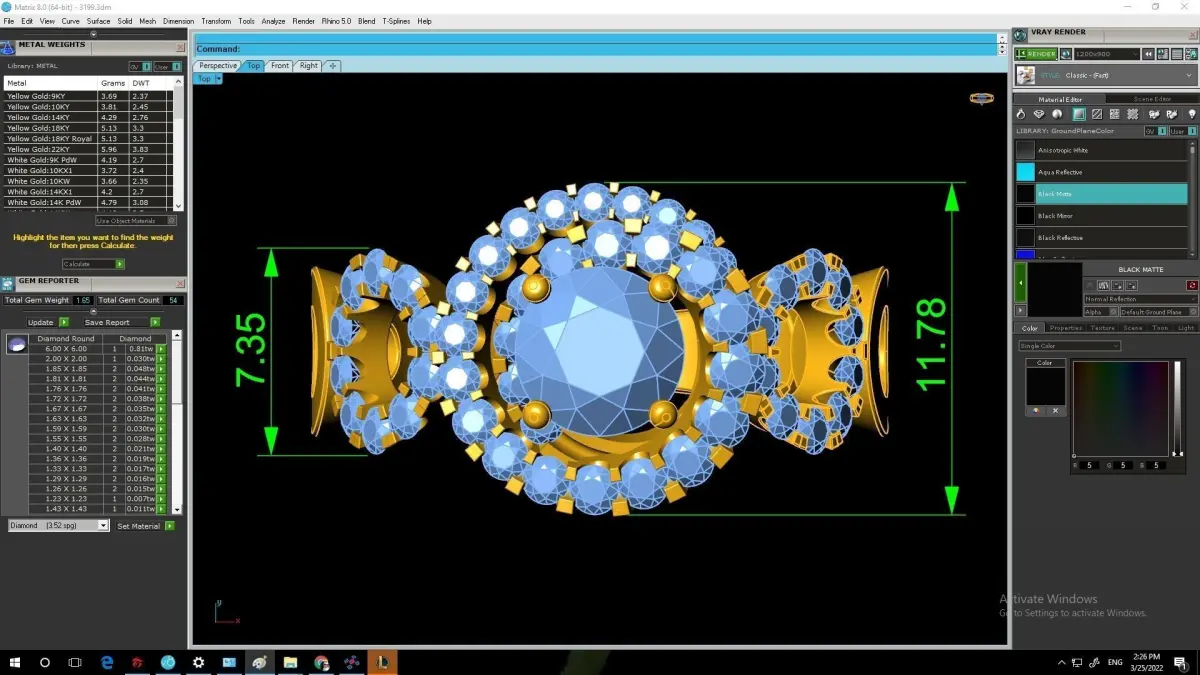Select Anisotropic White material swatch
This screenshot has height=675, width=1200.
click(1026, 150)
